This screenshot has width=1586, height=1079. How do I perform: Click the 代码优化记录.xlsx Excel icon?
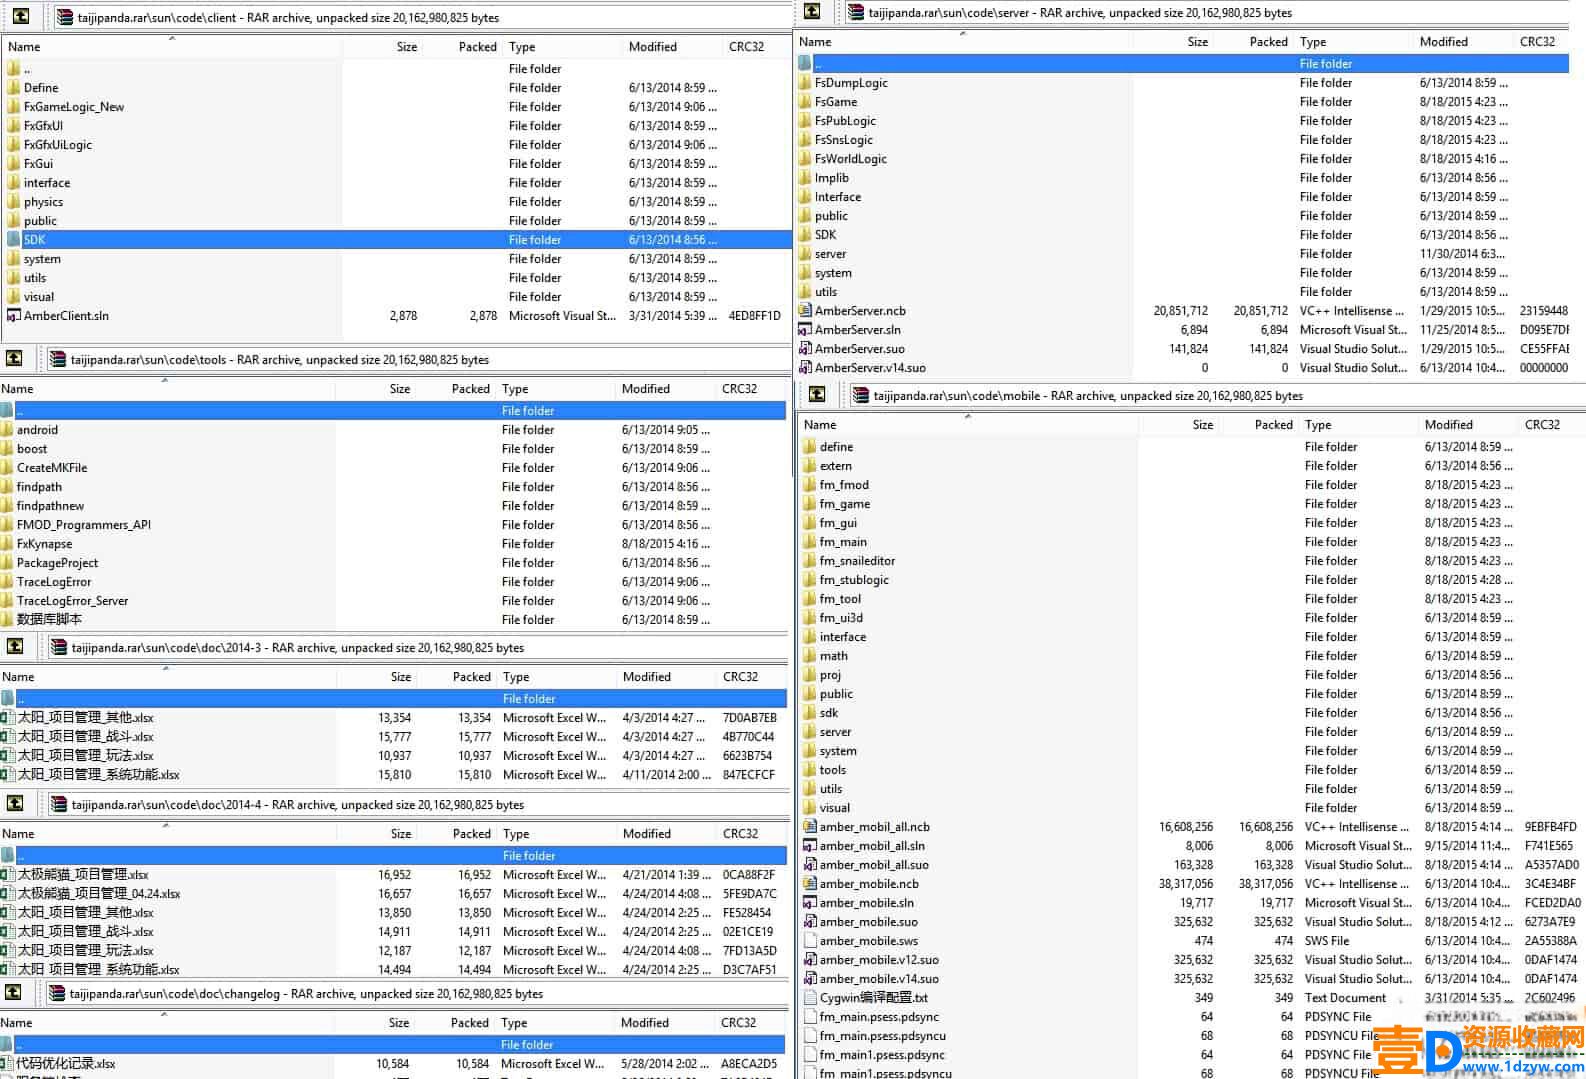point(7,1063)
